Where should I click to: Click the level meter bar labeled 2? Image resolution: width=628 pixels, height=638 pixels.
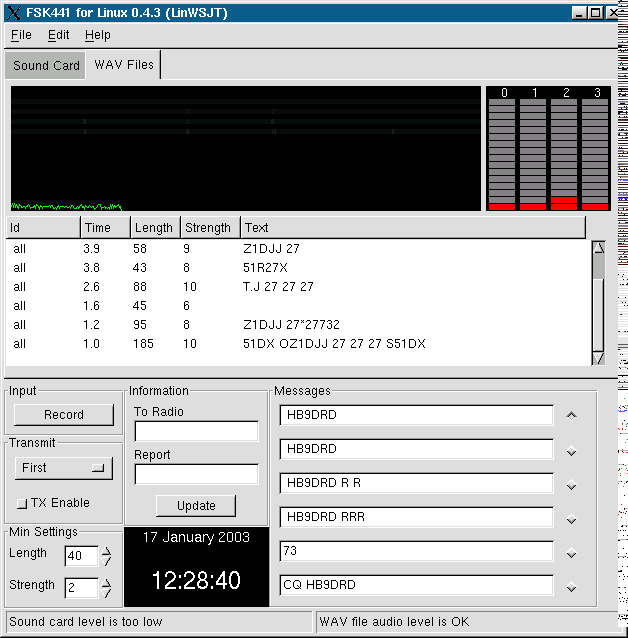coord(564,154)
